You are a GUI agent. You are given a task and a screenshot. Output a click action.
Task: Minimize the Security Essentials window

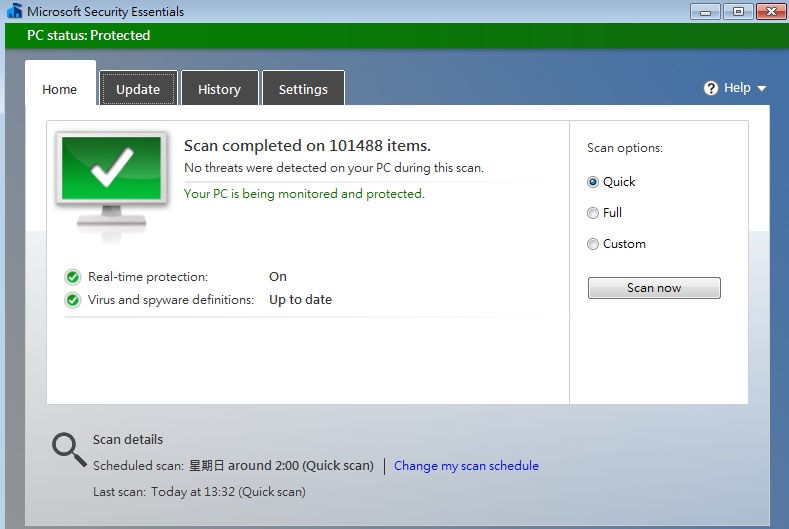coord(705,12)
